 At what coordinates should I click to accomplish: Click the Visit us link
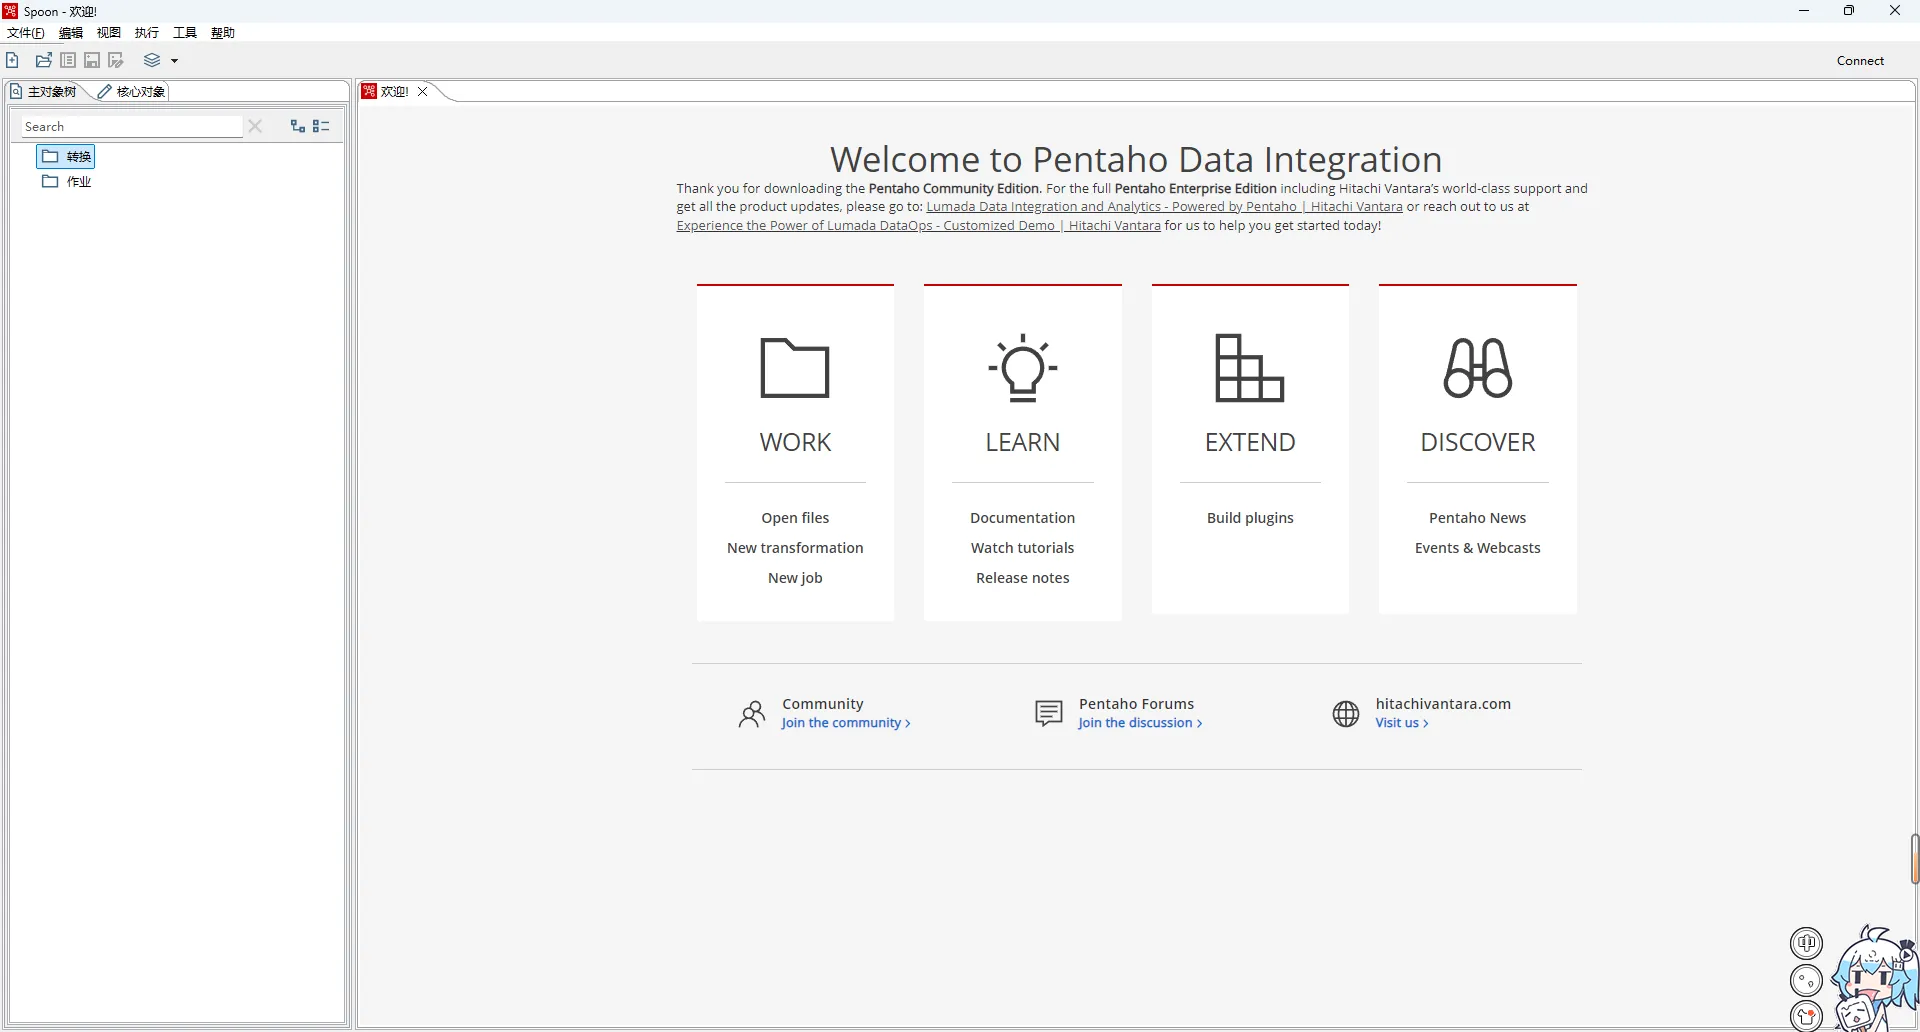coord(1401,723)
